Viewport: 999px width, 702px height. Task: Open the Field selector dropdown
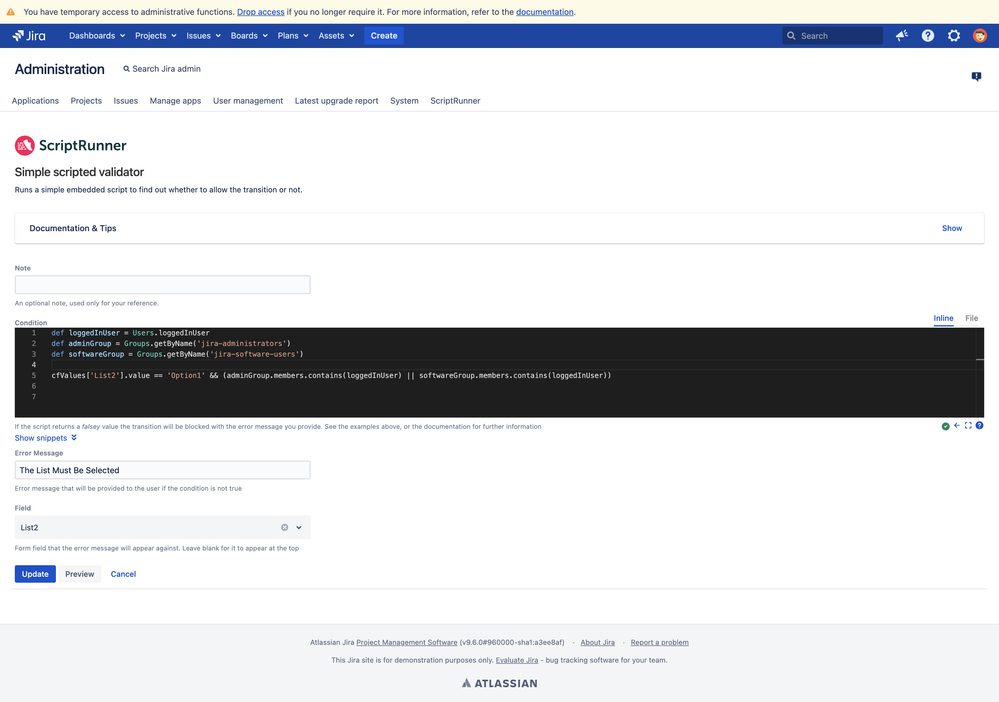[x=297, y=527]
